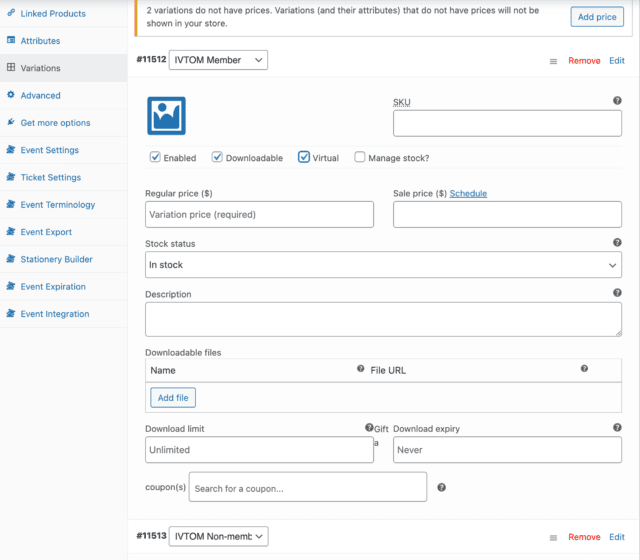
Task: Click the Description help tooltip icon
Action: pos(617,293)
